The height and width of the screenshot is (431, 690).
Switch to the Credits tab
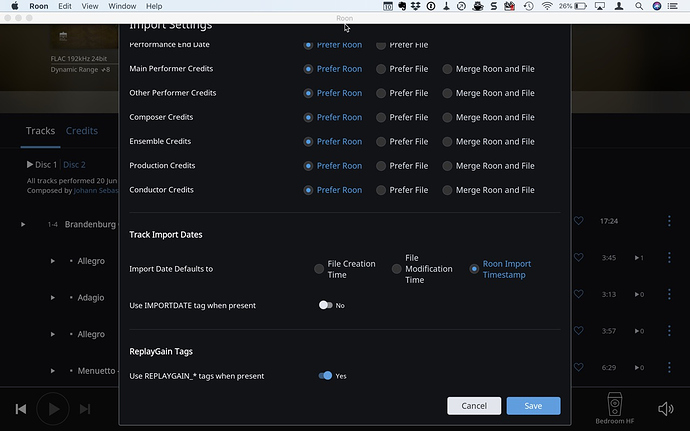pos(82,131)
